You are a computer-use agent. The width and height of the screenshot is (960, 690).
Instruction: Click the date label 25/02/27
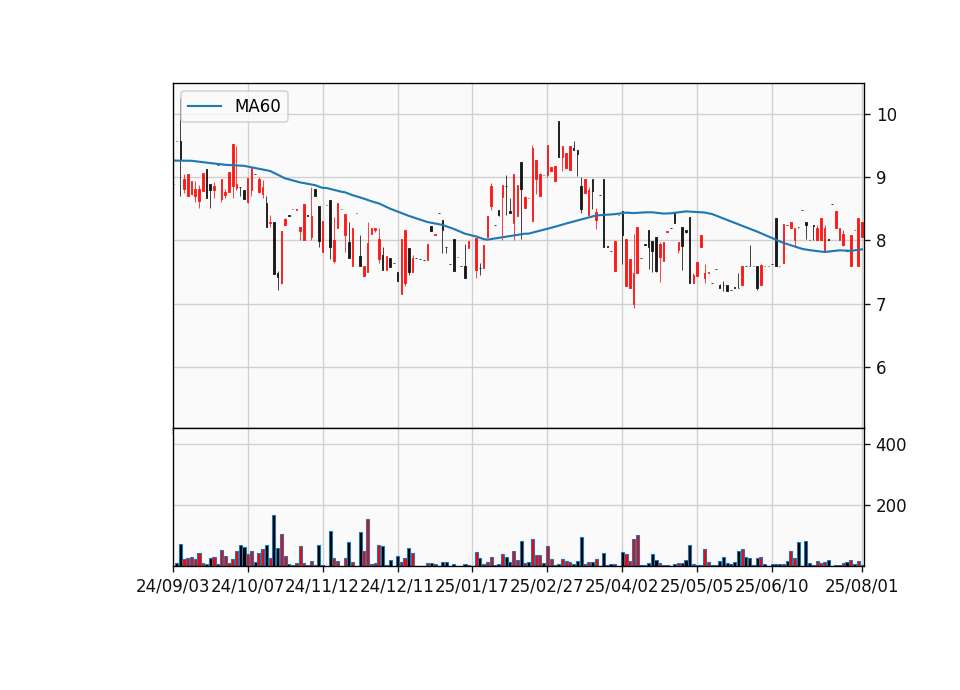coord(547,586)
